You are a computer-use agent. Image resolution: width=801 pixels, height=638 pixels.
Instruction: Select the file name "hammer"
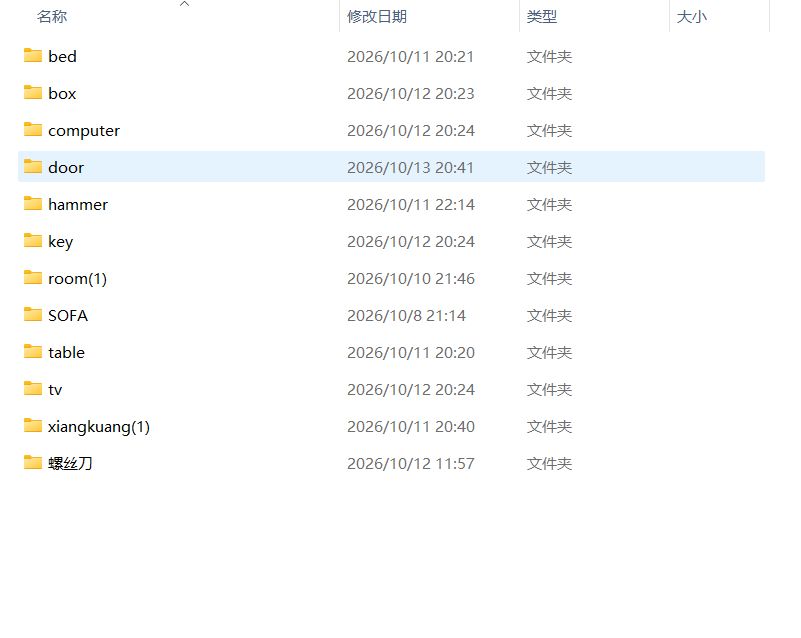pos(78,204)
